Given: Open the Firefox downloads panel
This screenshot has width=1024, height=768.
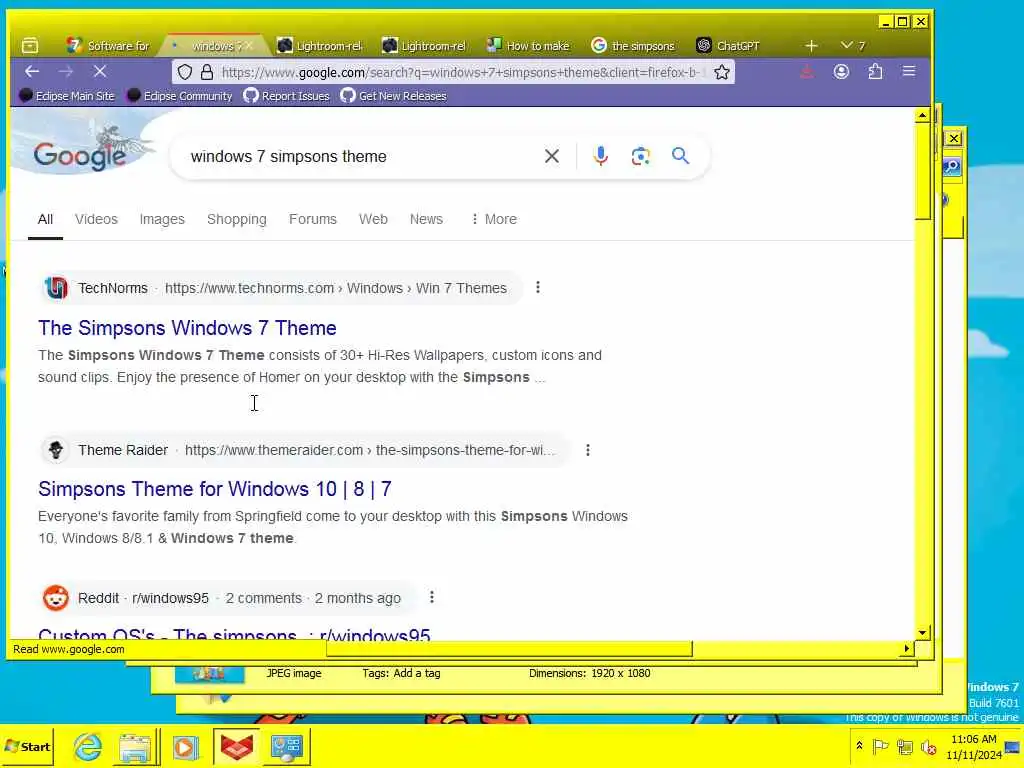Looking at the screenshot, I should tap(807, 72).
